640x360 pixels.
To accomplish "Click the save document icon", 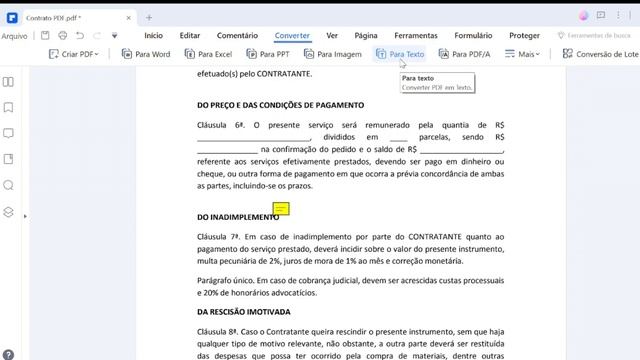I will [45, 36].
